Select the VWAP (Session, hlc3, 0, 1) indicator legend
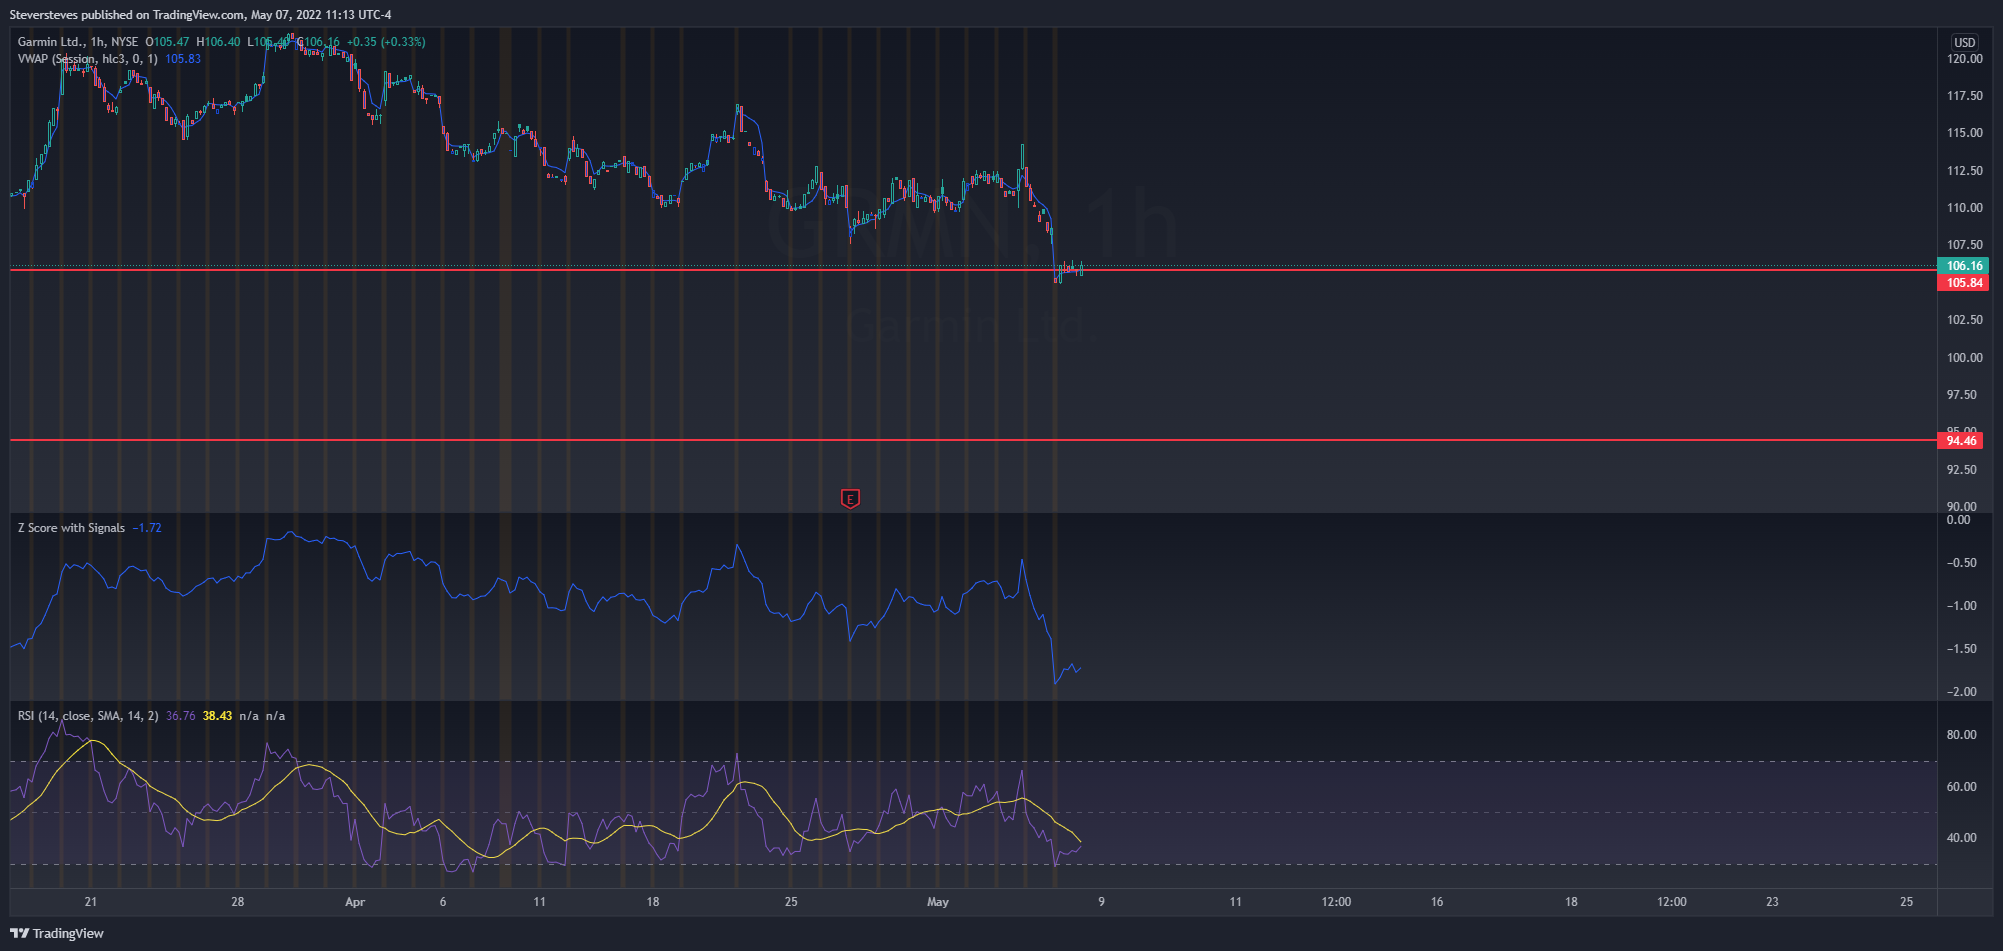The width and height of the screenshot is (2003, 951). (x=88, y=59)
